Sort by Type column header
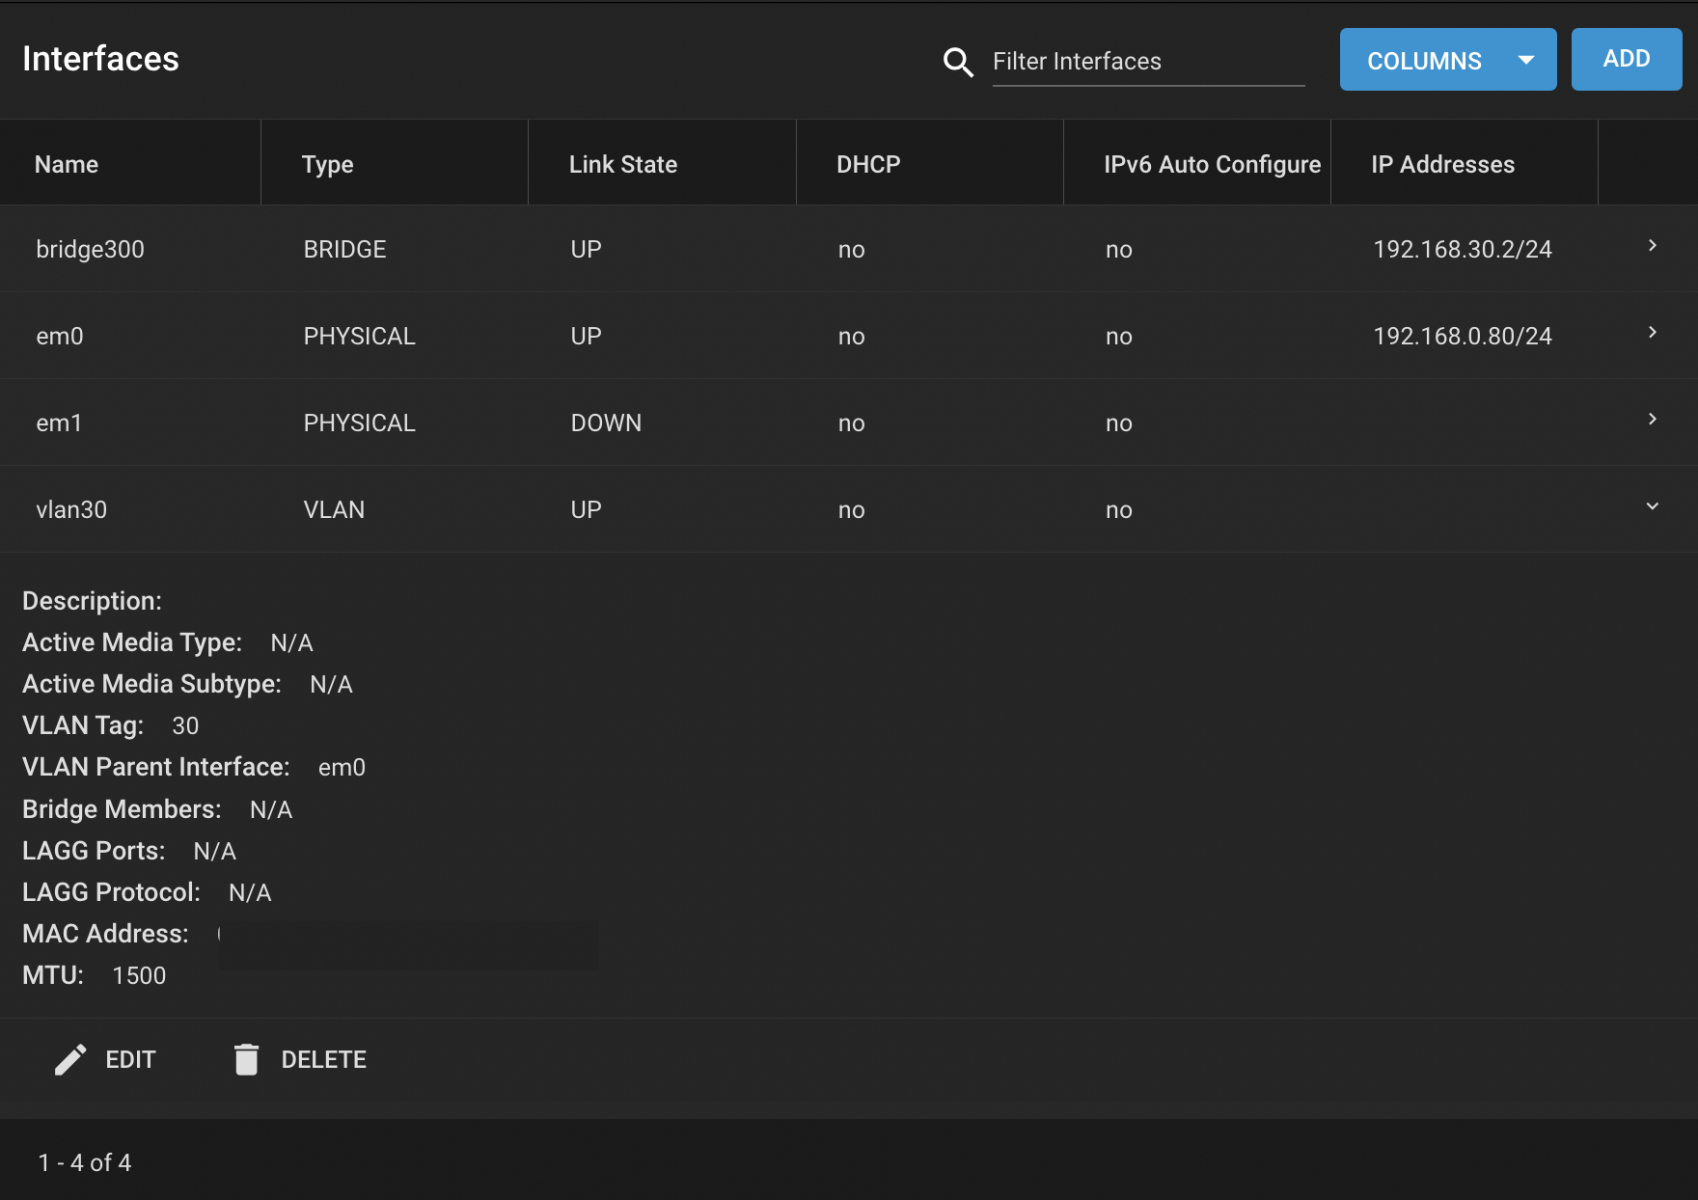This screenshot has height=1200, width=1698. (x=327, y=165)
